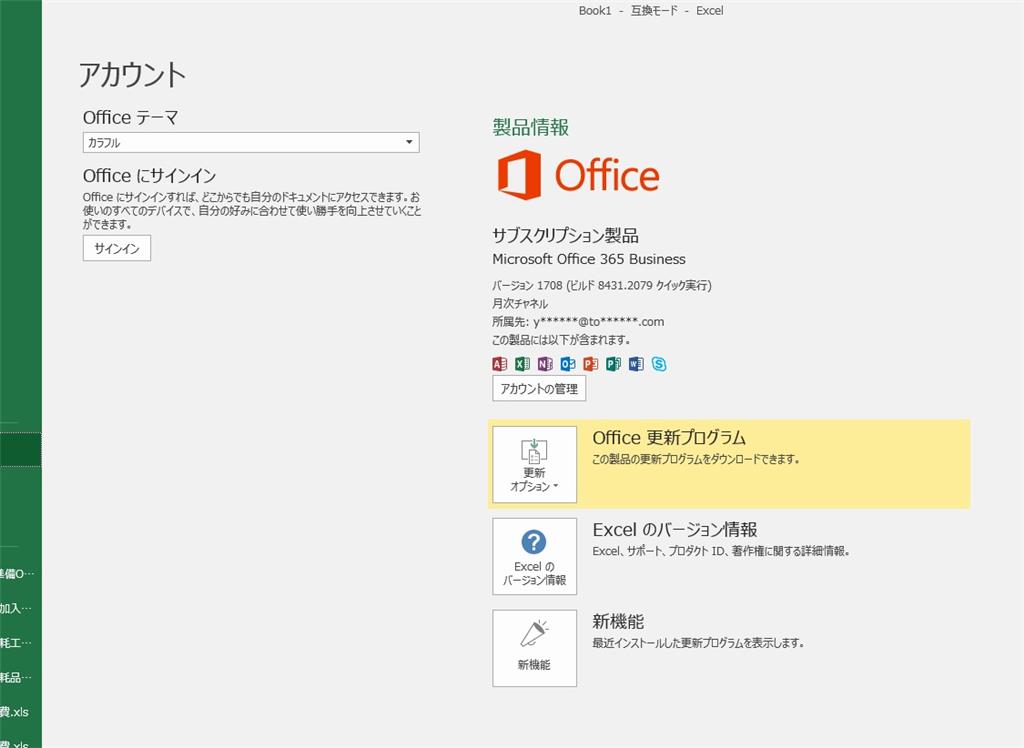
Task: Click the OneNote app icon
Action: (x=545, y=364)
